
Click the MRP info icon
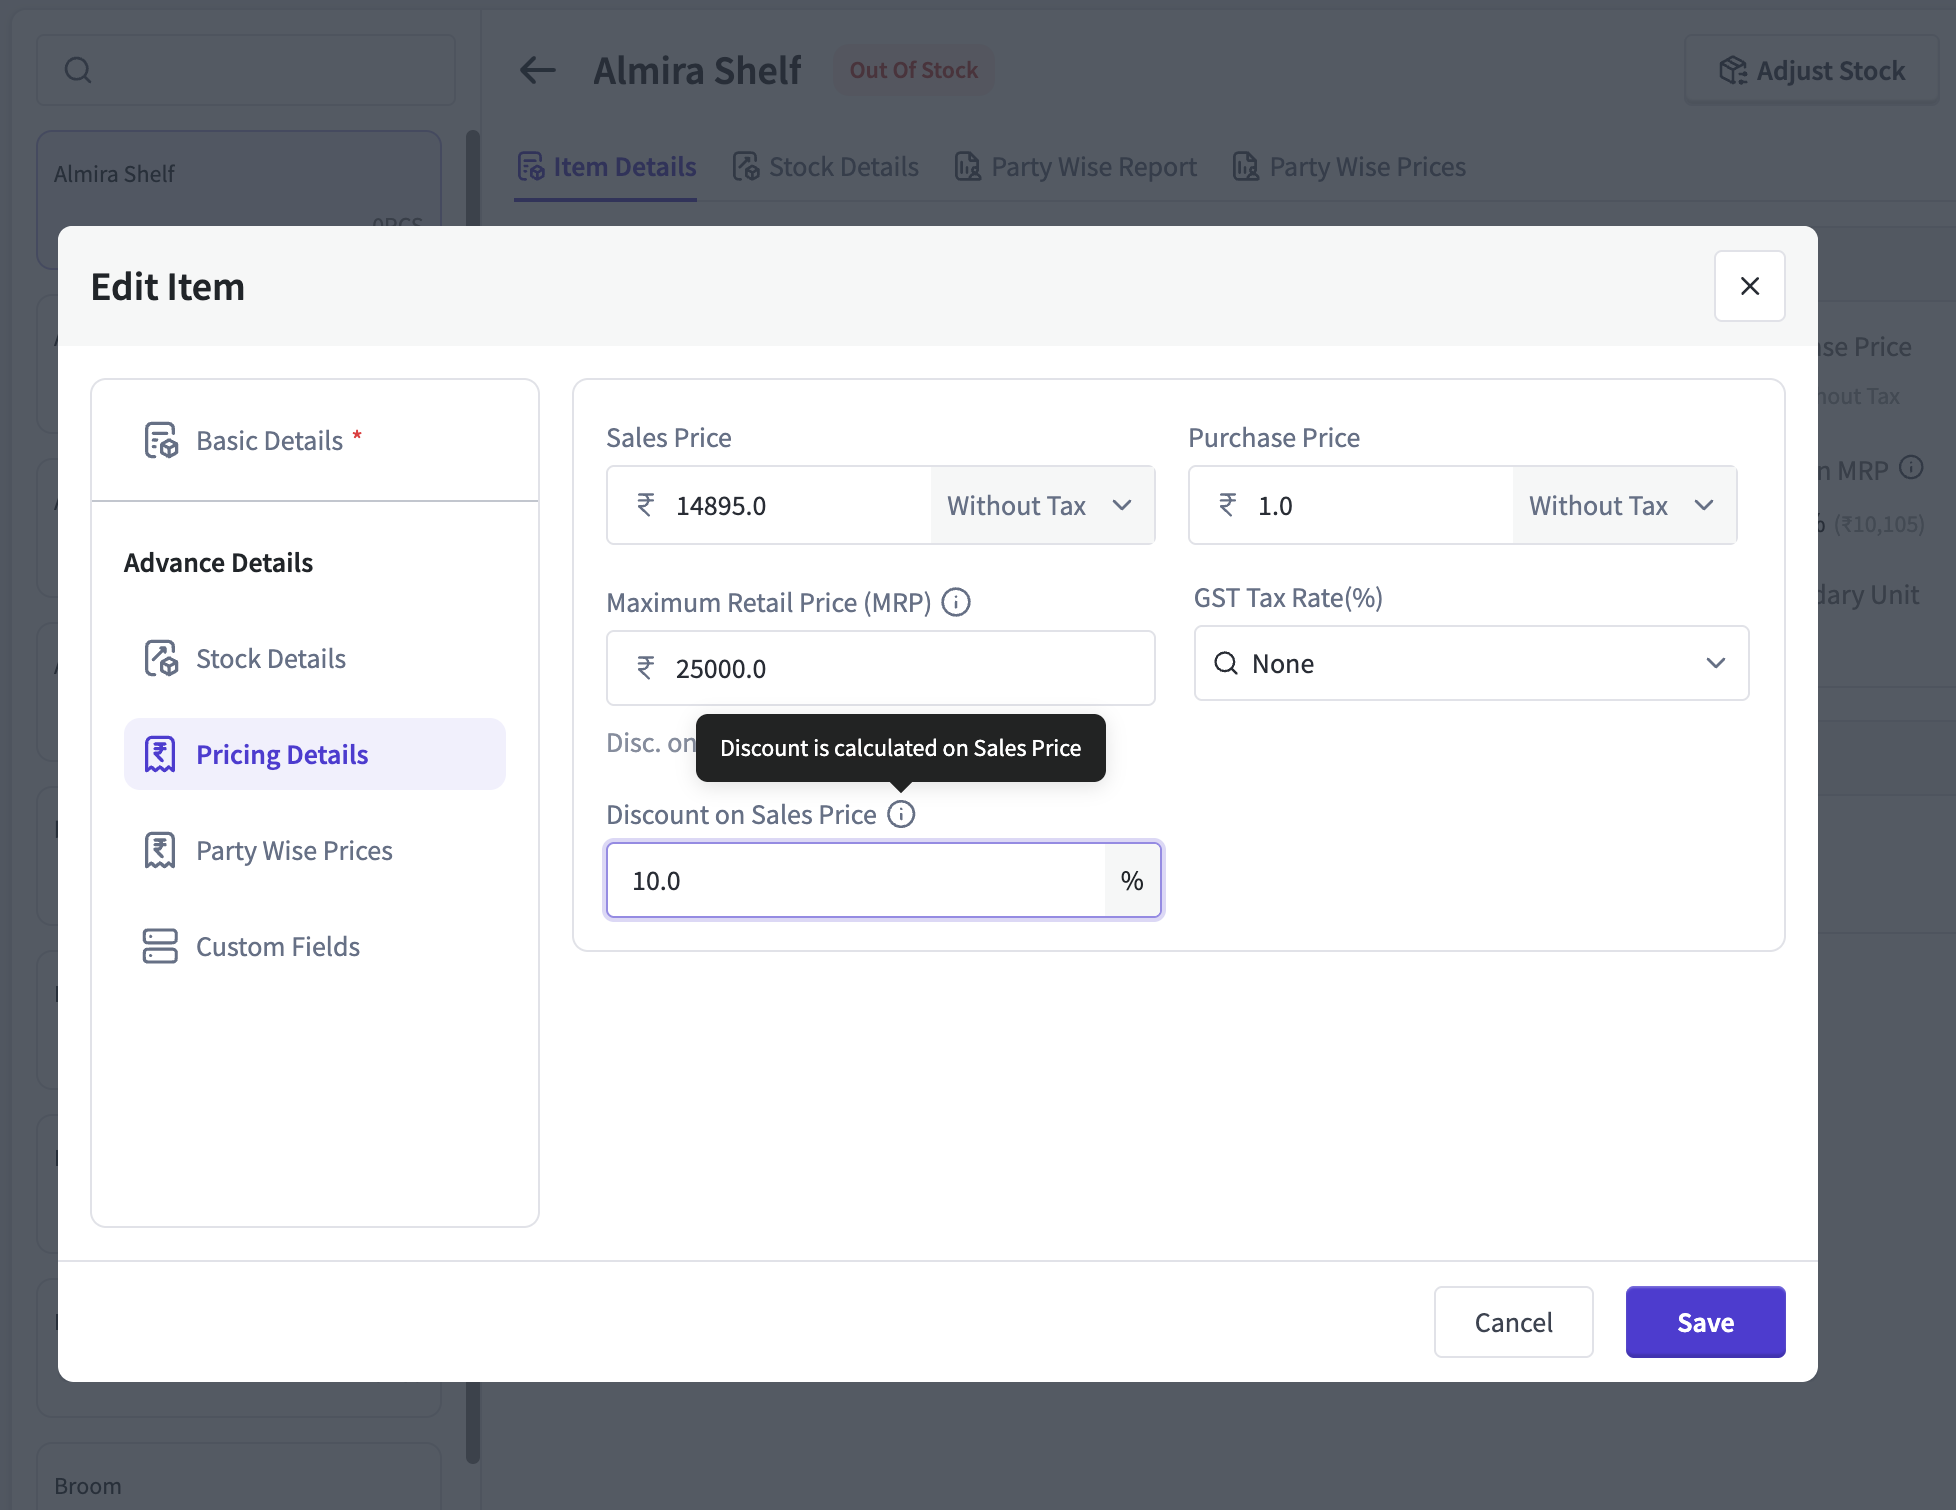click(956, 602)
